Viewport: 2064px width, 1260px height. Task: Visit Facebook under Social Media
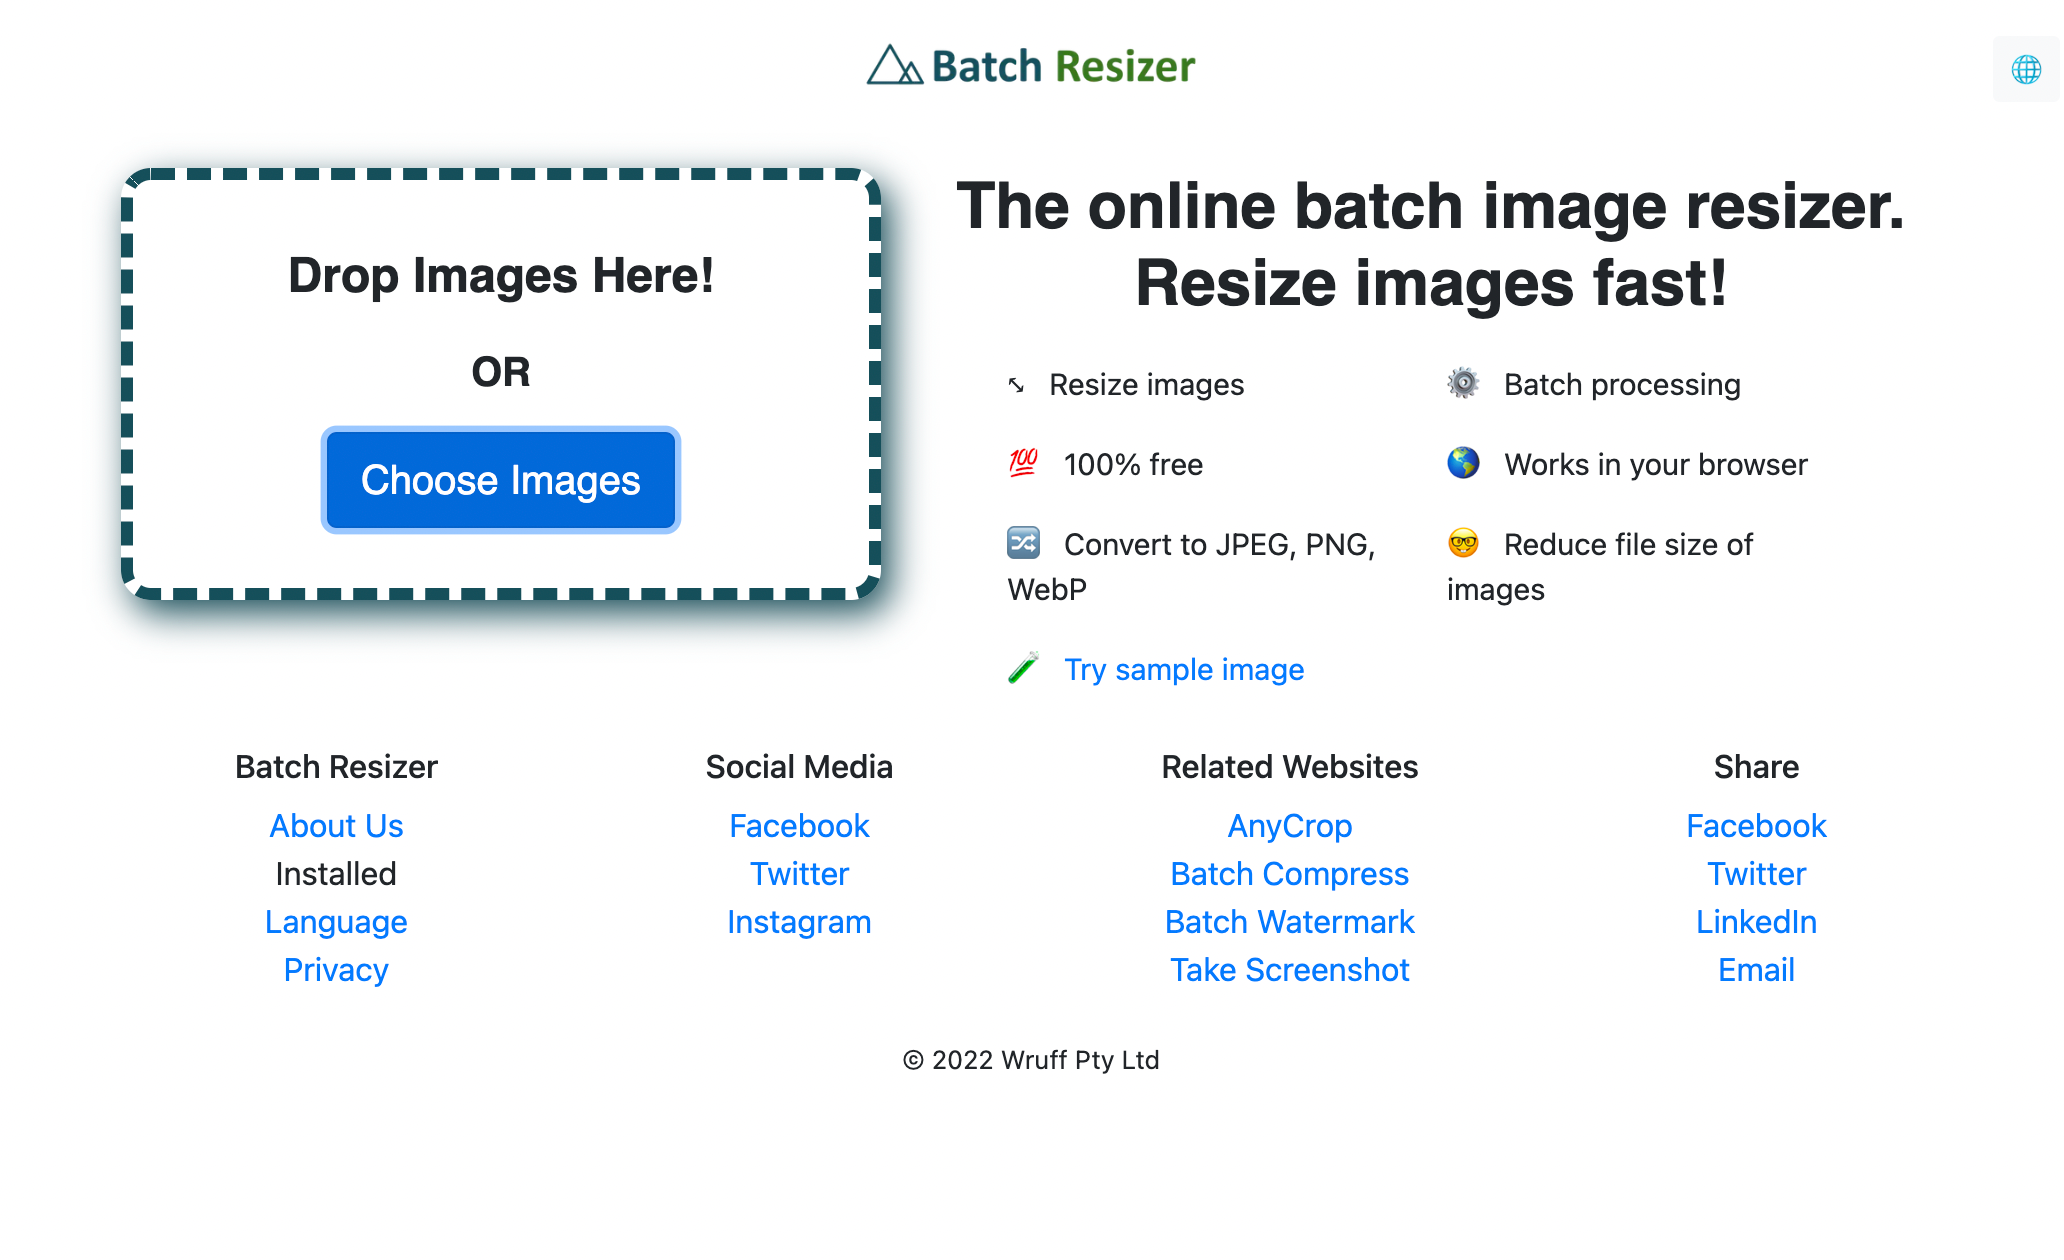point(799,826)
